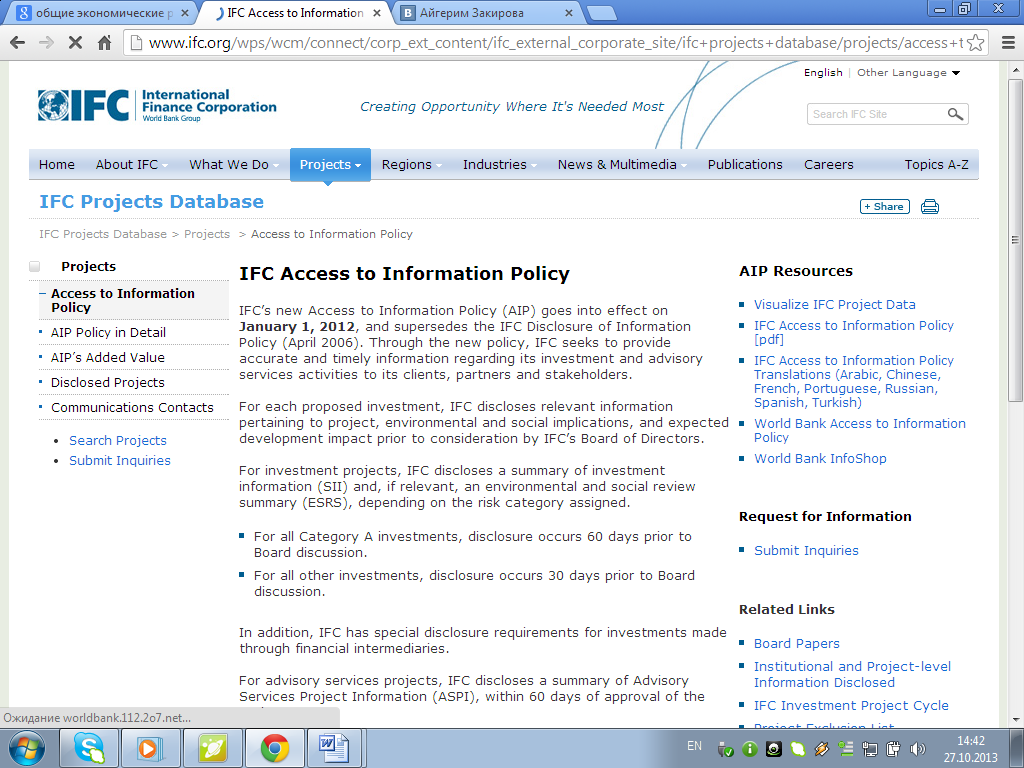This screenshot has width=1024, height=768.
Task: Open Topics A-Z
Action: pyautogui.click(x=936, y=165)
